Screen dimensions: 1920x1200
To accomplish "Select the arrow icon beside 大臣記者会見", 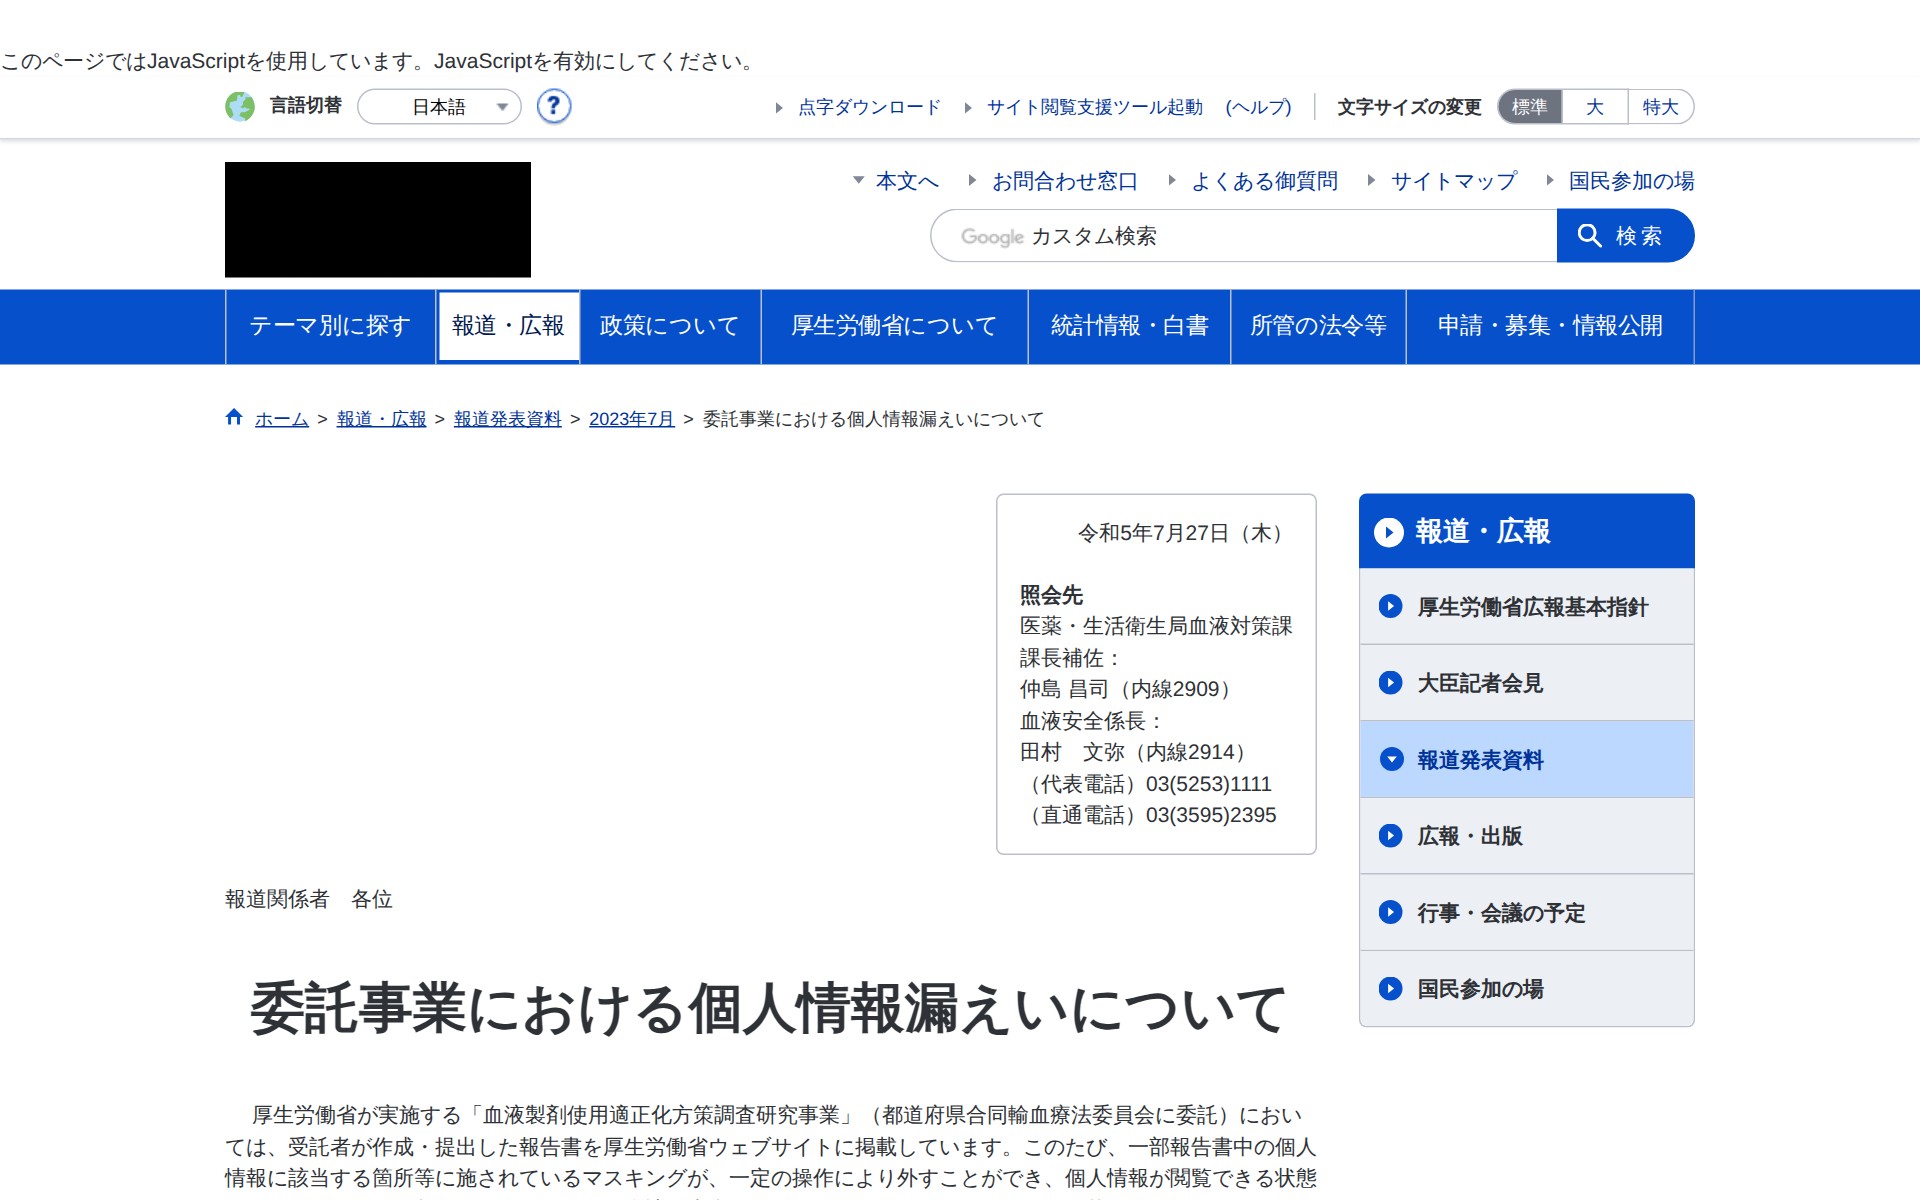I will point(1389,683).
